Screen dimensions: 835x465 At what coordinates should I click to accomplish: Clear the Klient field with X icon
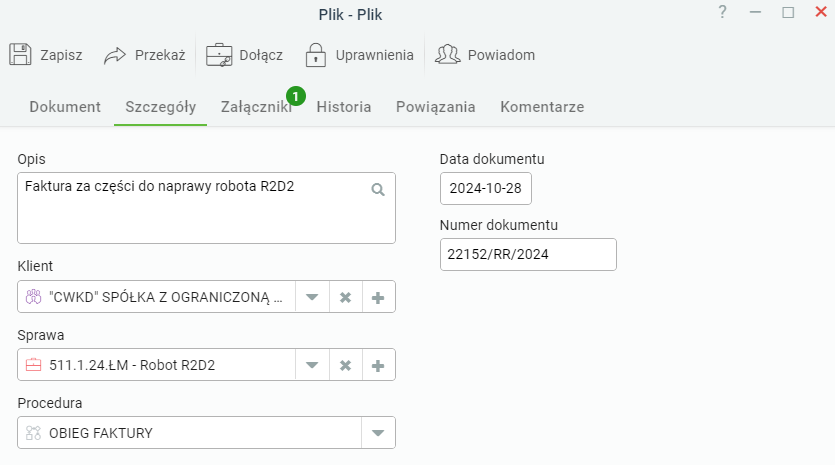click(346, 297)
